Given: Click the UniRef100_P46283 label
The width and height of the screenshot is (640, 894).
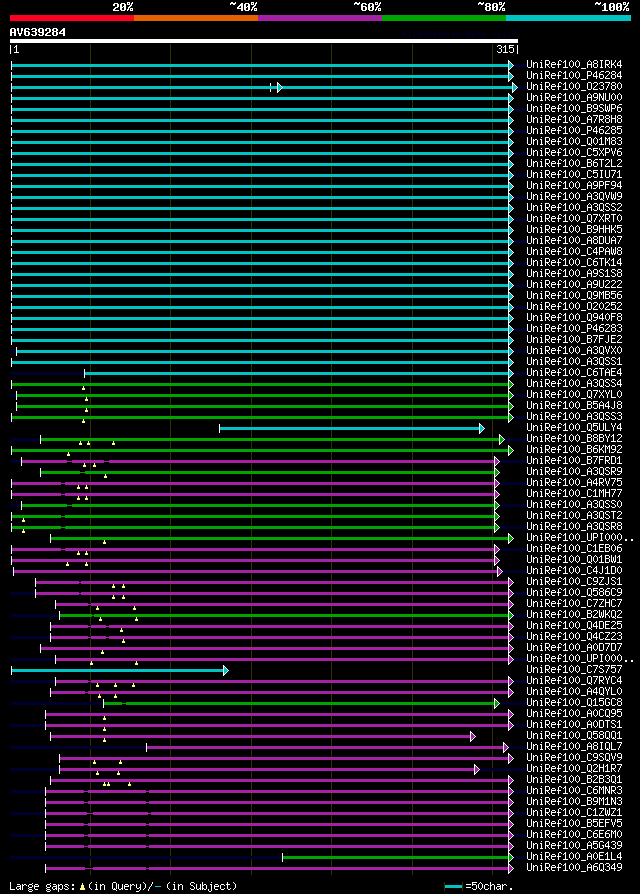Looking at the screenshot, I should (574, 328).
